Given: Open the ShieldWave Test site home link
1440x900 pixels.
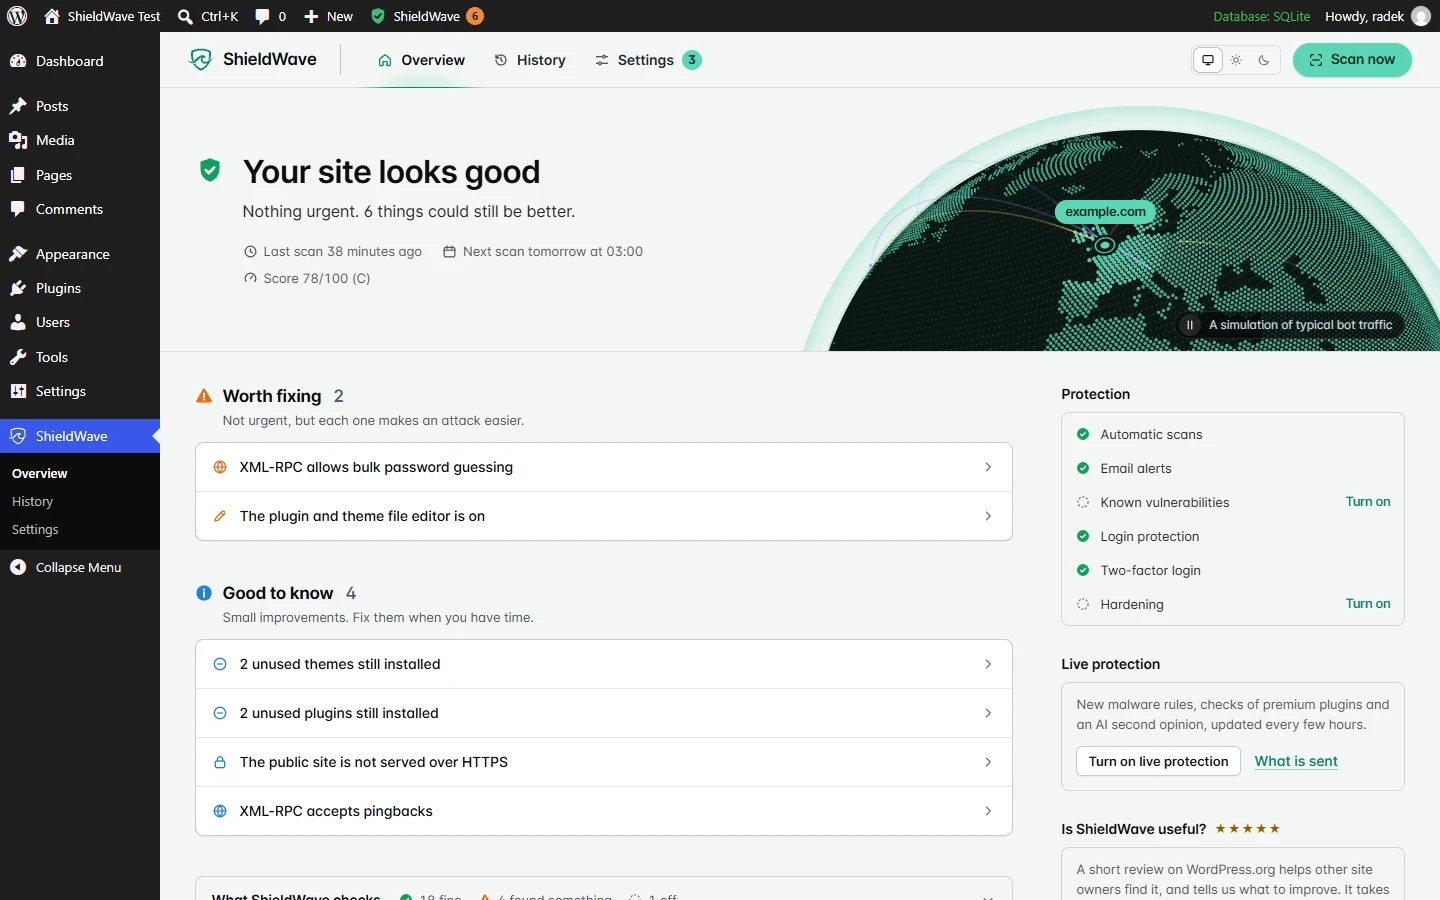Looking at the screenshot, I should (x=102, y=16).
